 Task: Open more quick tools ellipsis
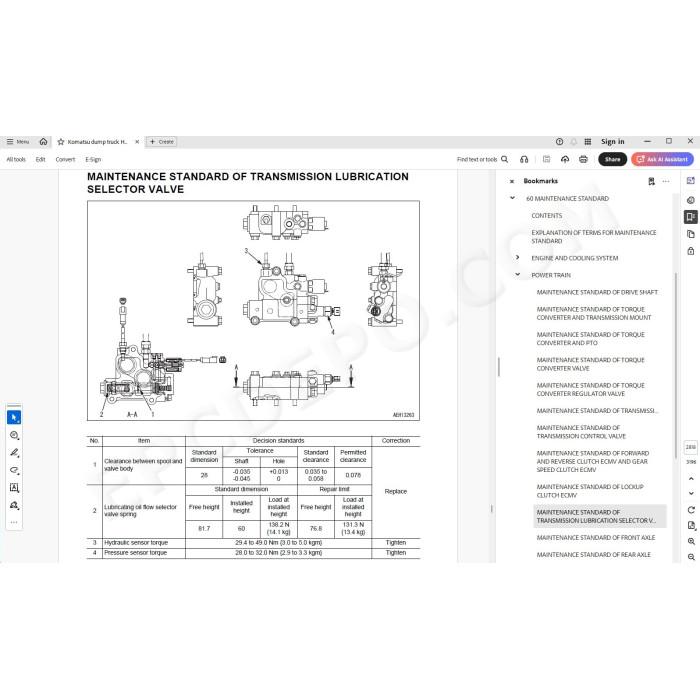[x=14, y=522]
